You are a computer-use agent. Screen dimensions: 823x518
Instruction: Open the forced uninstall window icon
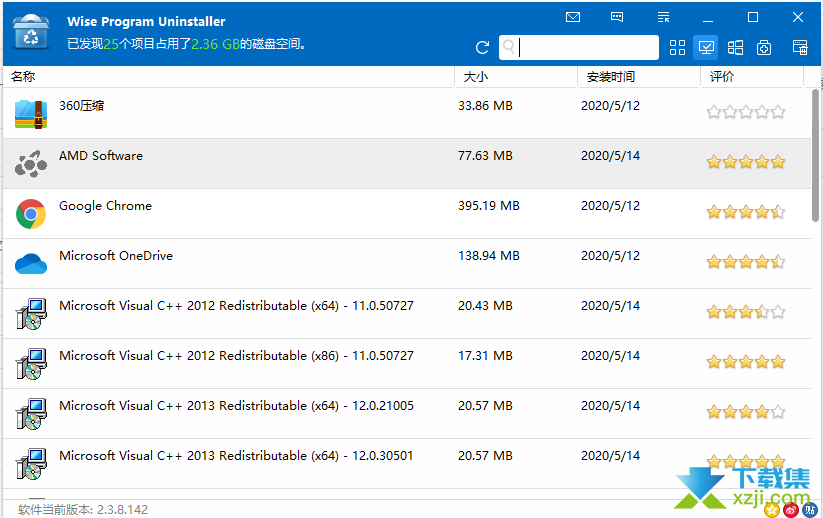click(800, 48)
